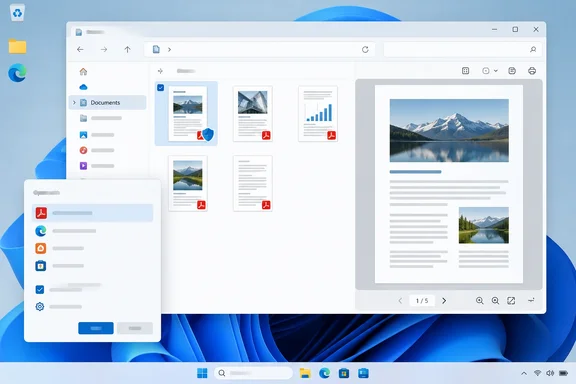
Task: Open more options at preview bar end
Action: coord(531,300)
